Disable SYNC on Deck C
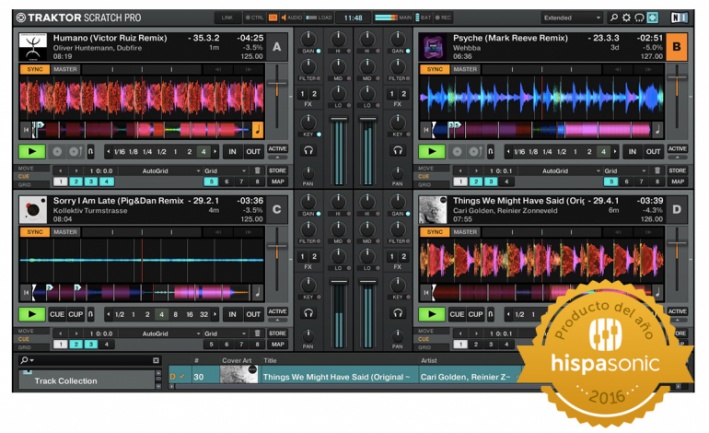This screenshot has width=709, height=433. point(35,232)
